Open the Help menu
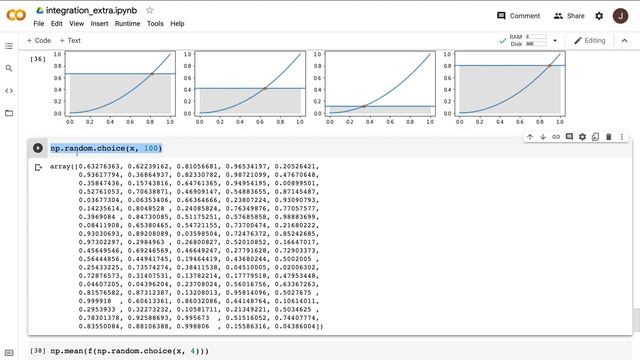The height and width of the screenshot is (360, 640). 177,24
